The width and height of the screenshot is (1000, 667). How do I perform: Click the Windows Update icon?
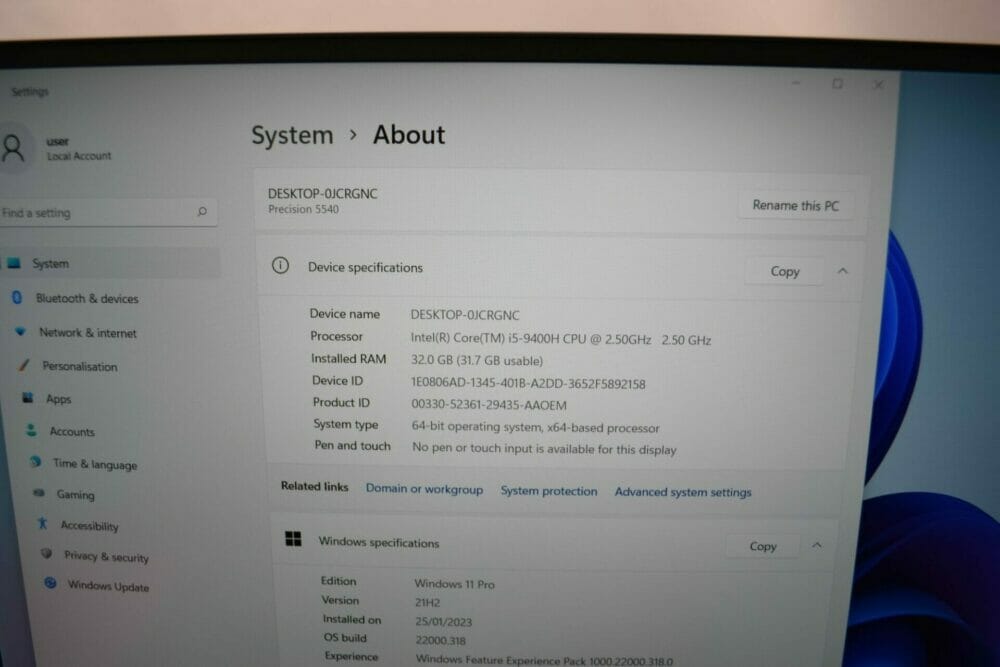click(50, 583)
